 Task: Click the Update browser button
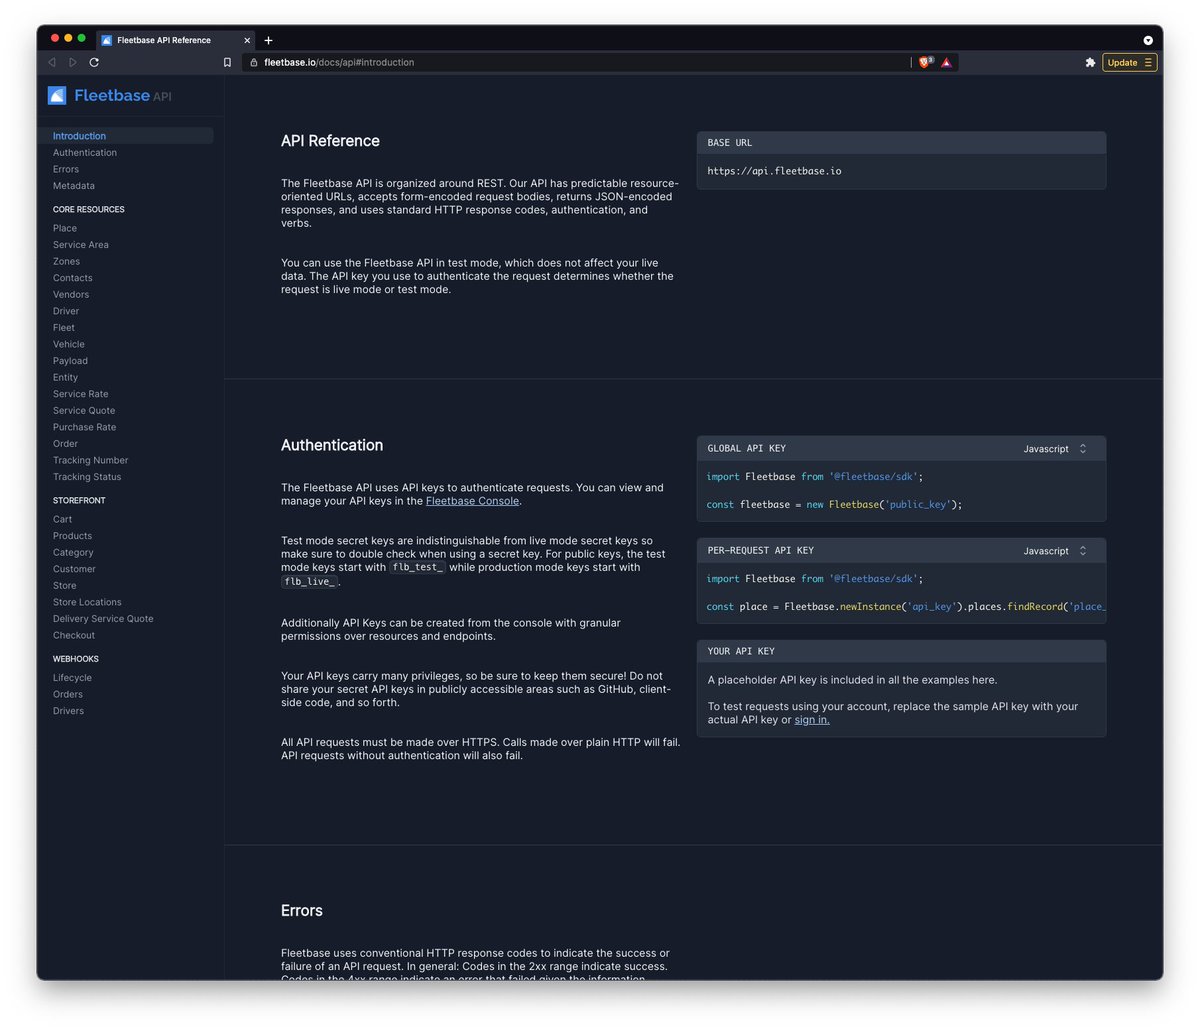[x=1129, y=62]
